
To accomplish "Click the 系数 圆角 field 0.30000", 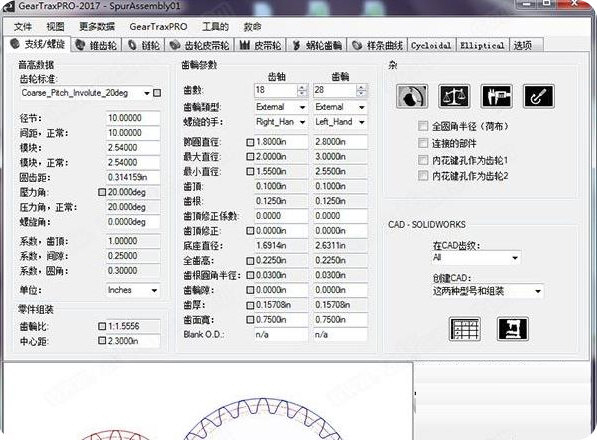I will [x=133, y=271].
